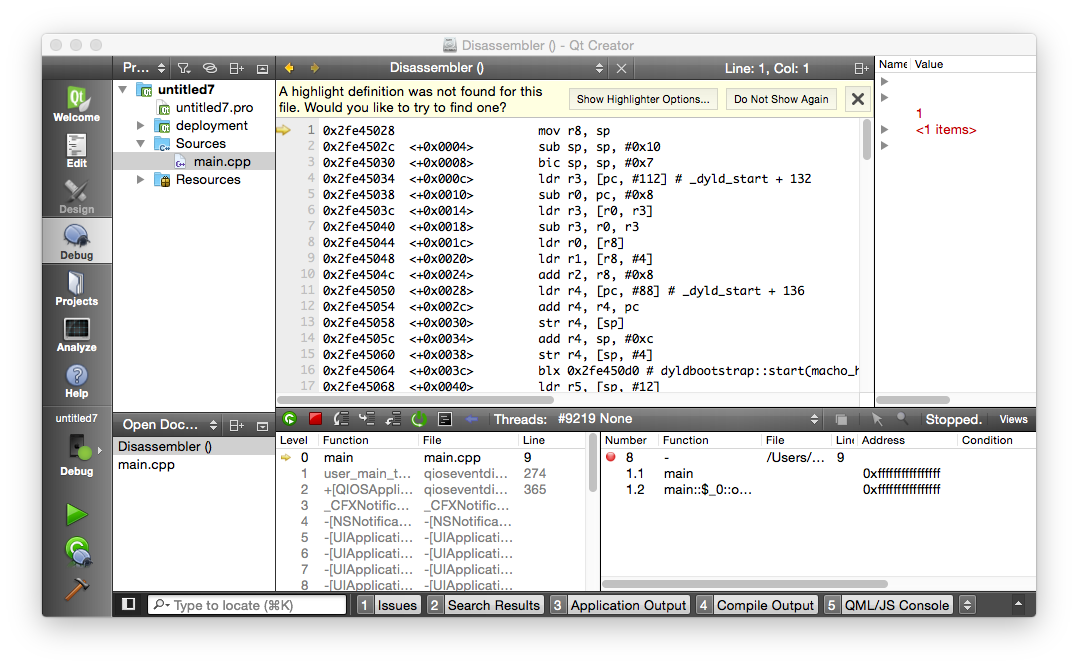
Task: Close the Open Documents pane
Action: pyautogui.click(x=262, y=426)
